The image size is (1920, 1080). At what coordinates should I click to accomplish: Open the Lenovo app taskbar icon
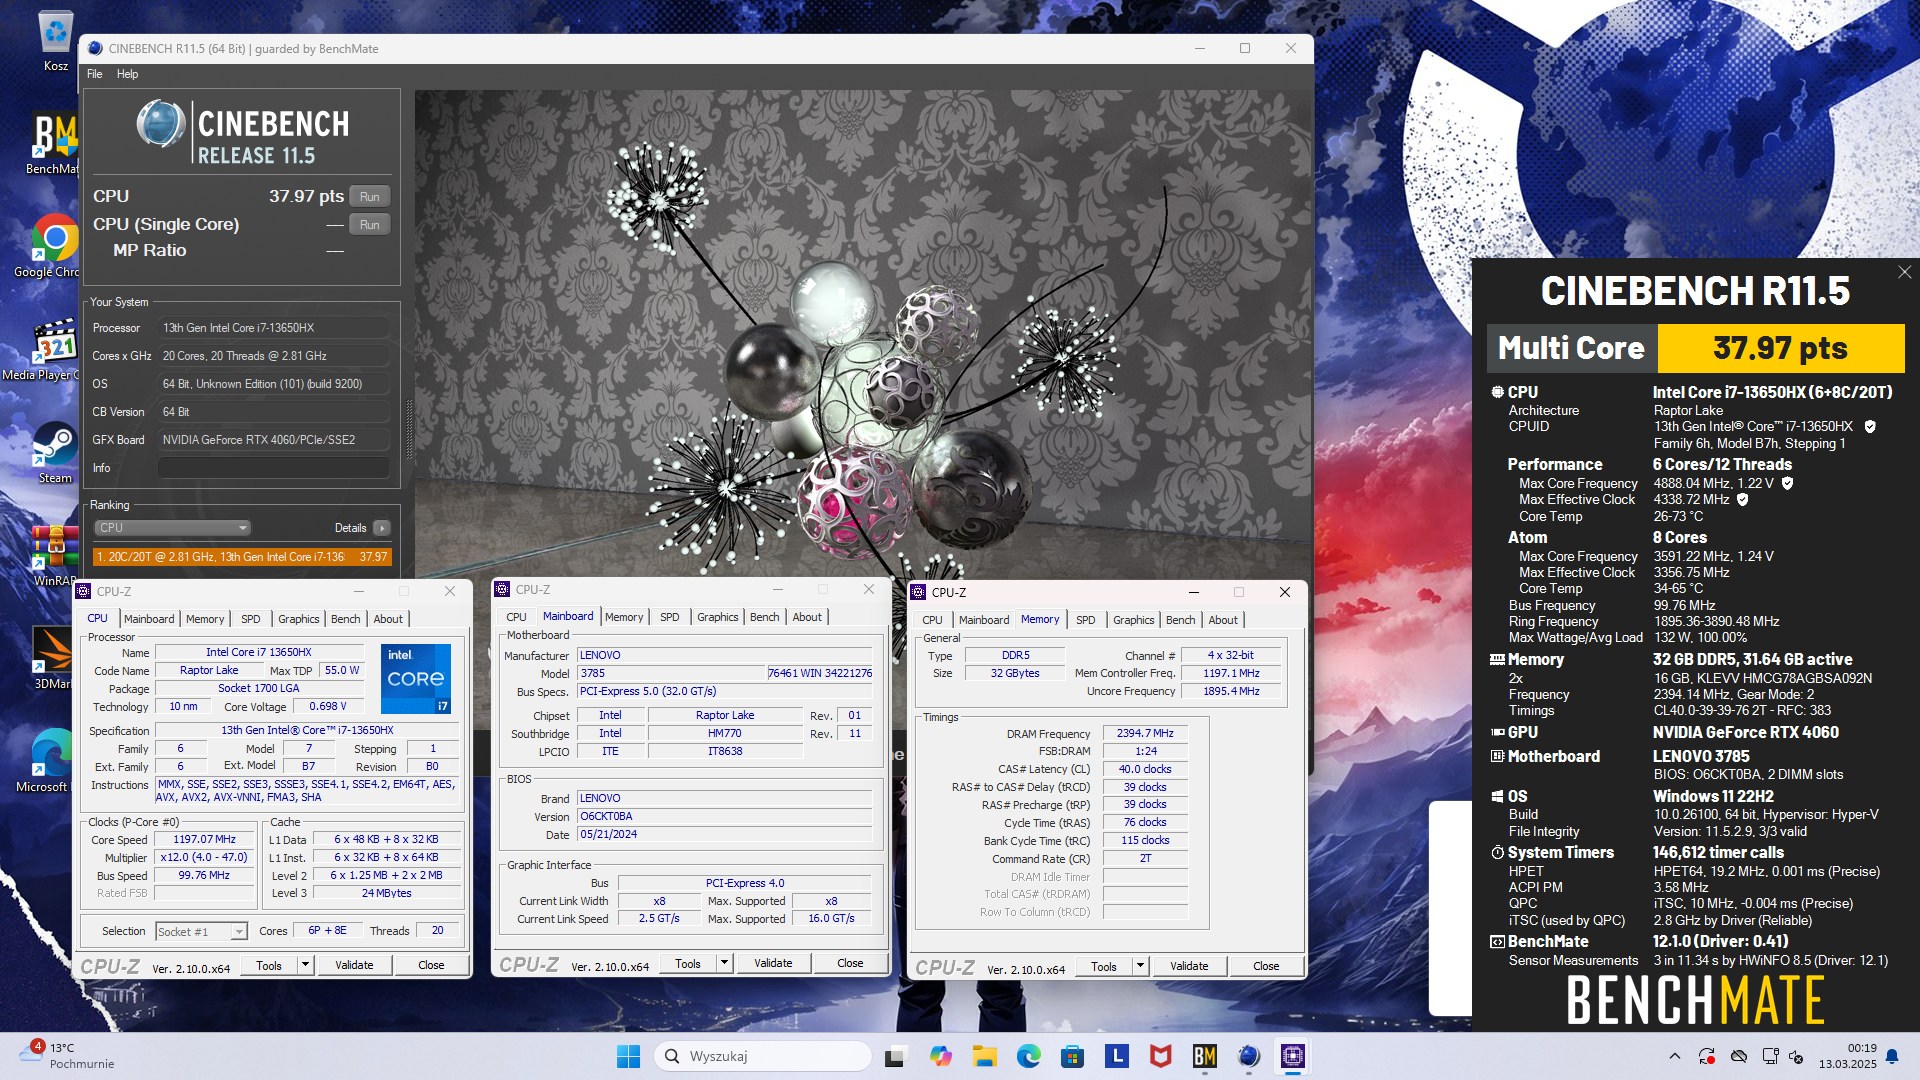pyautogui.click(x=1116, y=1056)
